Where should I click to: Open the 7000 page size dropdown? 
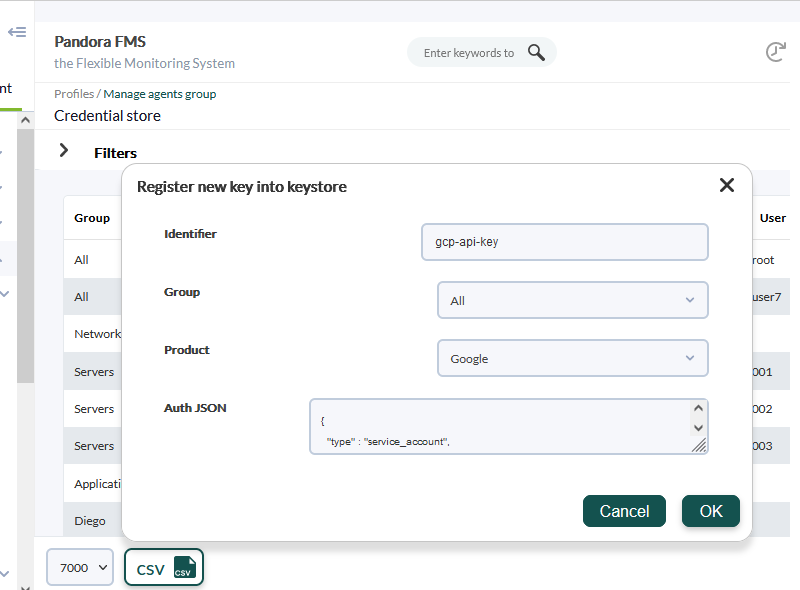click(80, 568)
